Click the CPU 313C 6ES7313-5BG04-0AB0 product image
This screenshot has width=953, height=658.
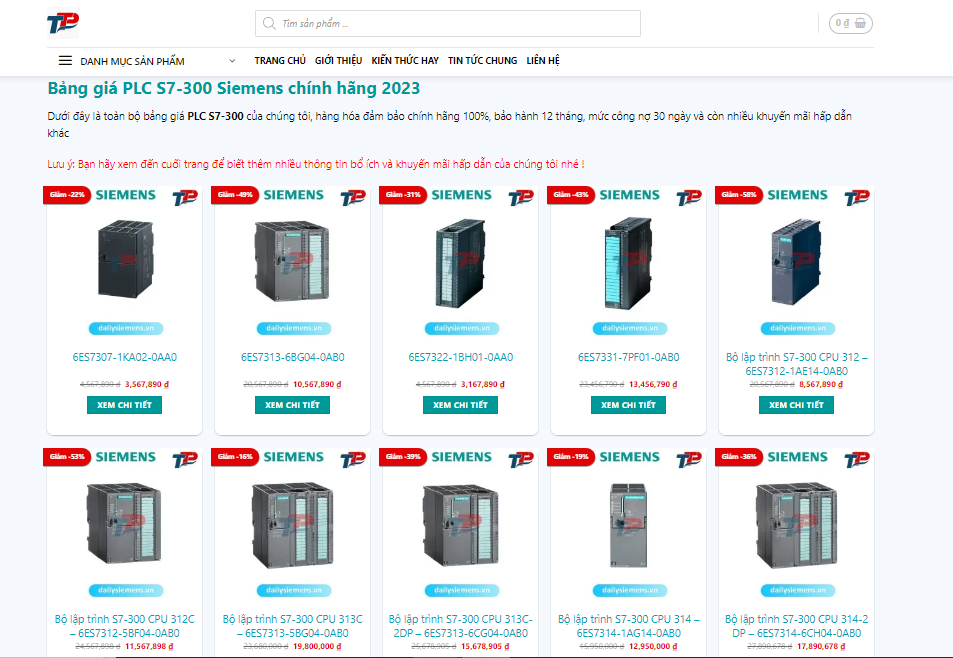point(292,525)
